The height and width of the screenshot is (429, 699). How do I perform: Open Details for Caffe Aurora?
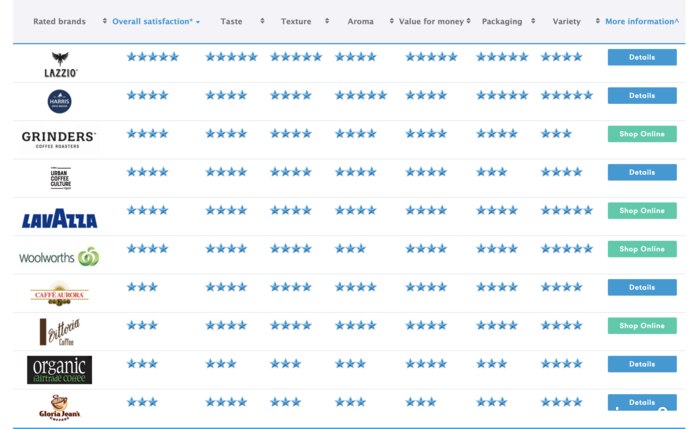pyautogui.click(x=642, y=287)
